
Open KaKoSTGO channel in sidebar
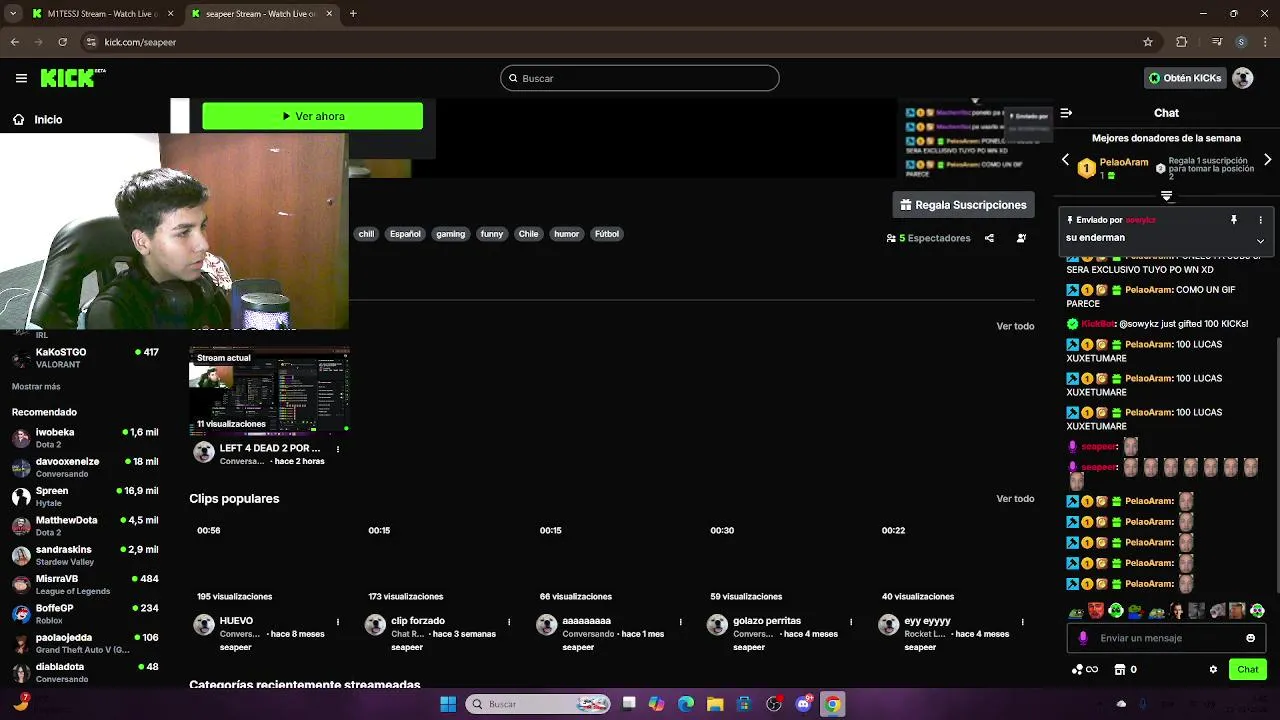pyautogui.click(x=85, y=358)
